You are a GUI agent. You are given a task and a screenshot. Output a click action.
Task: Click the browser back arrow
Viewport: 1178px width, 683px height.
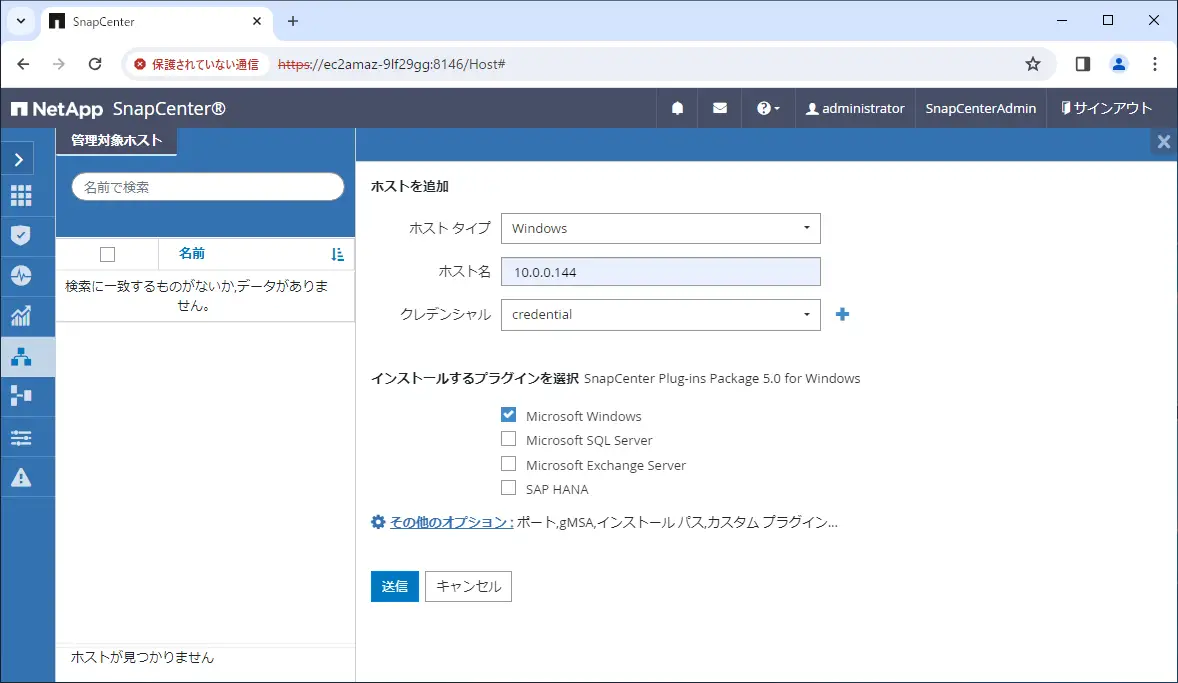coord(23,64)
